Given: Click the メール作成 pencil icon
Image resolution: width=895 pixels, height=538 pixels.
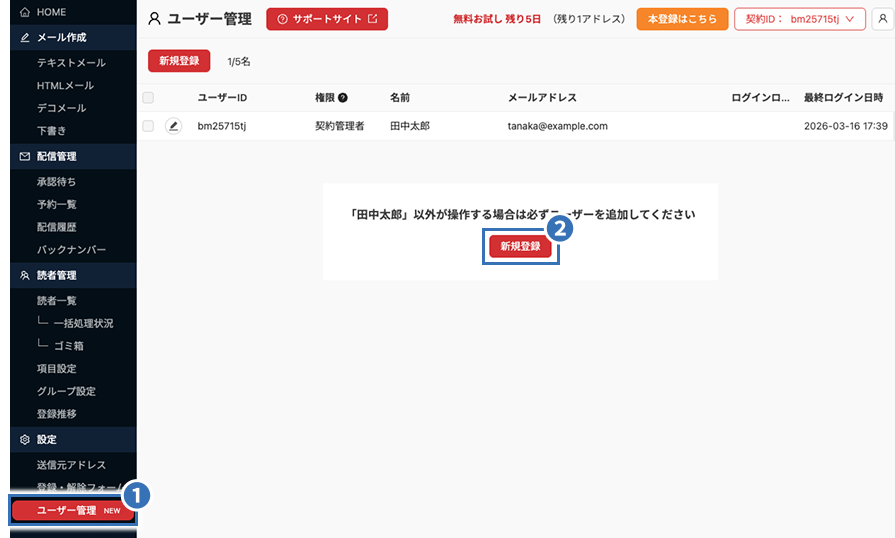Looking at the screenshot, I should coord(25,38).
